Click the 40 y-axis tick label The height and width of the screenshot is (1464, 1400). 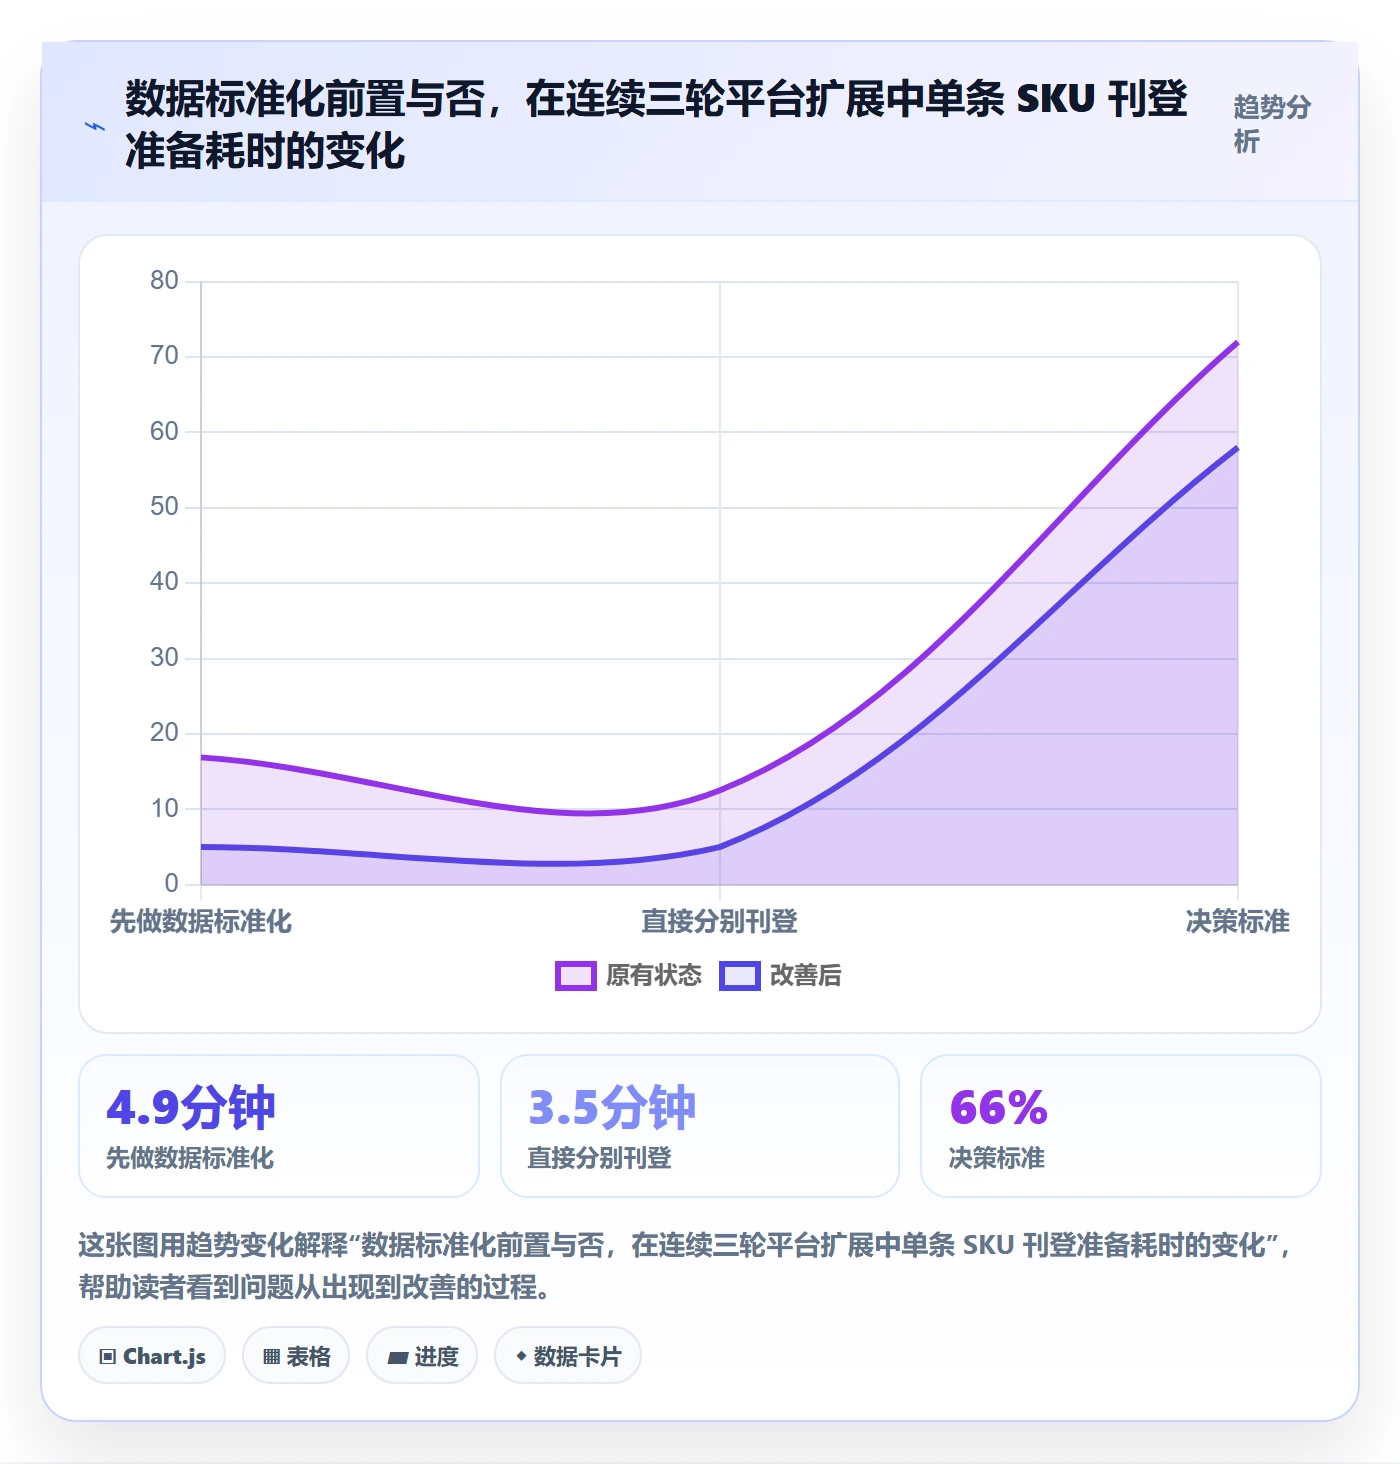coord(164,581)
